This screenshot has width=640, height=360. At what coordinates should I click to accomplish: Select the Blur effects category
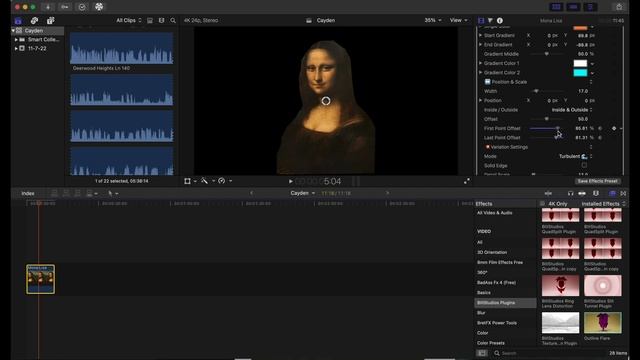click(x=481, y=313)
